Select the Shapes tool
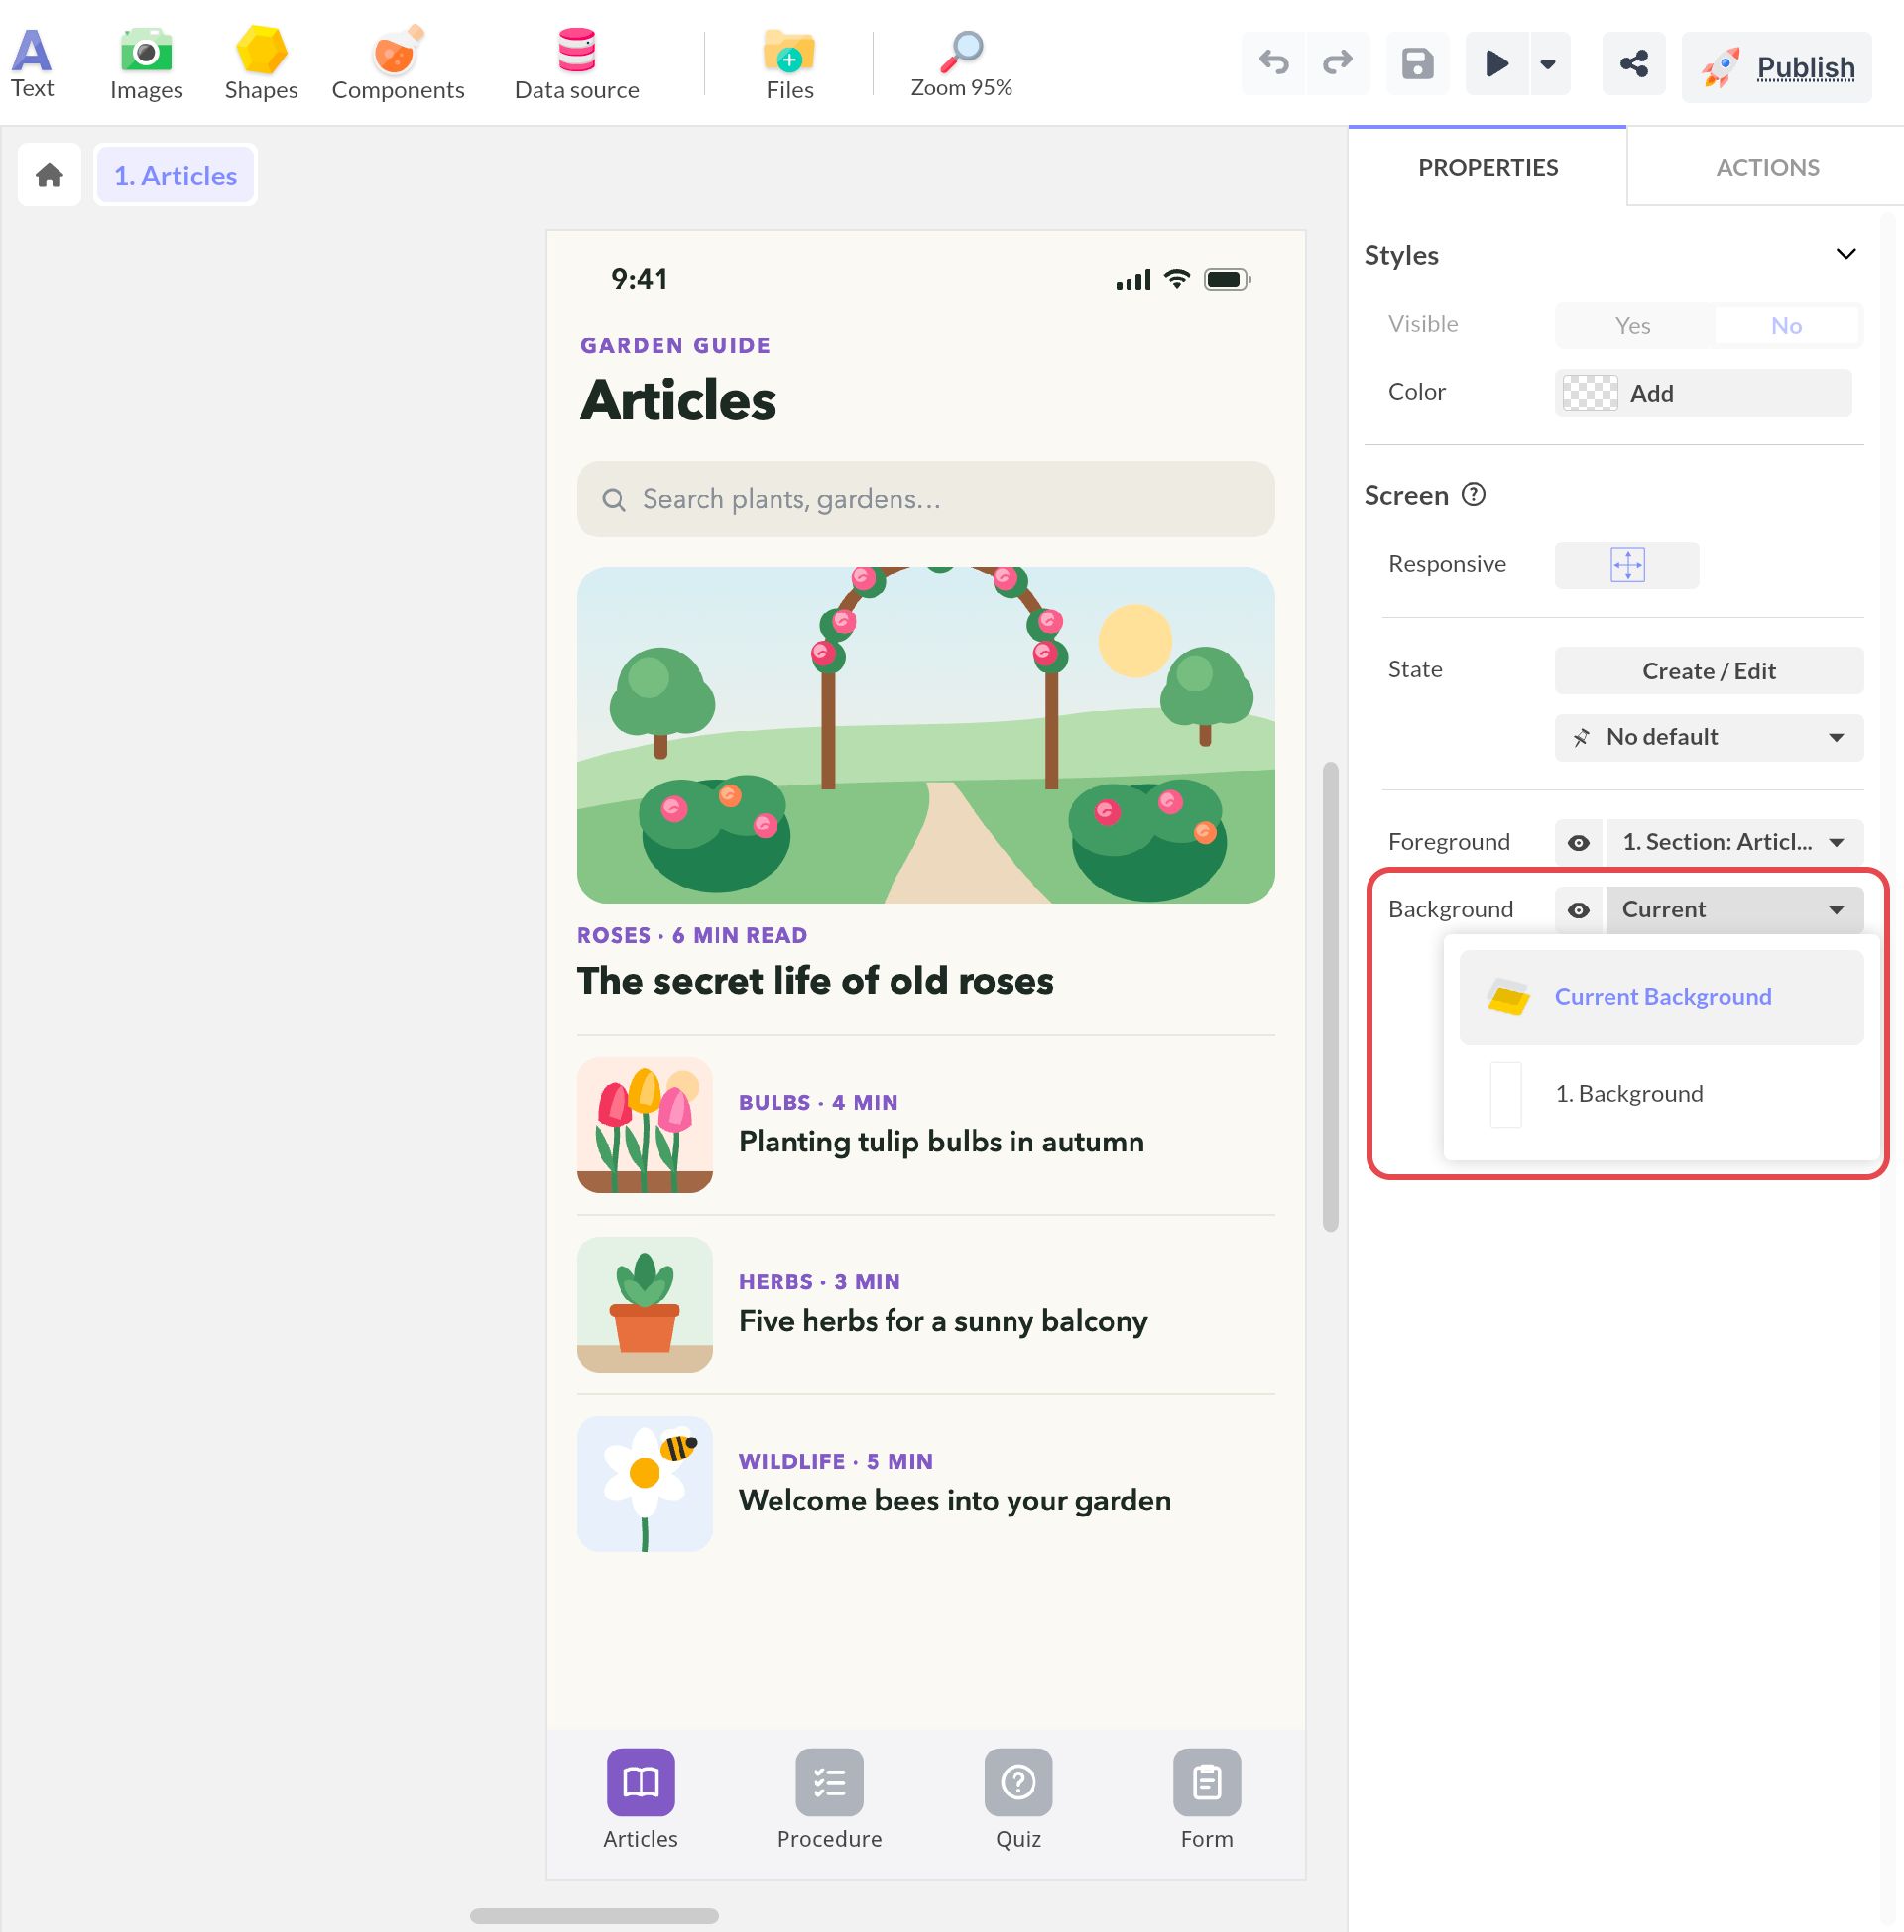Viewport: 1904px width, 1932px height. (x=261, y=65)
